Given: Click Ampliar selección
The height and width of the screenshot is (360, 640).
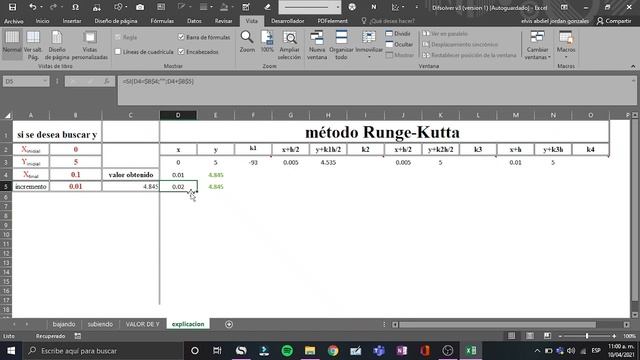Looking at the screenshot, I should (x=289, y=45).
